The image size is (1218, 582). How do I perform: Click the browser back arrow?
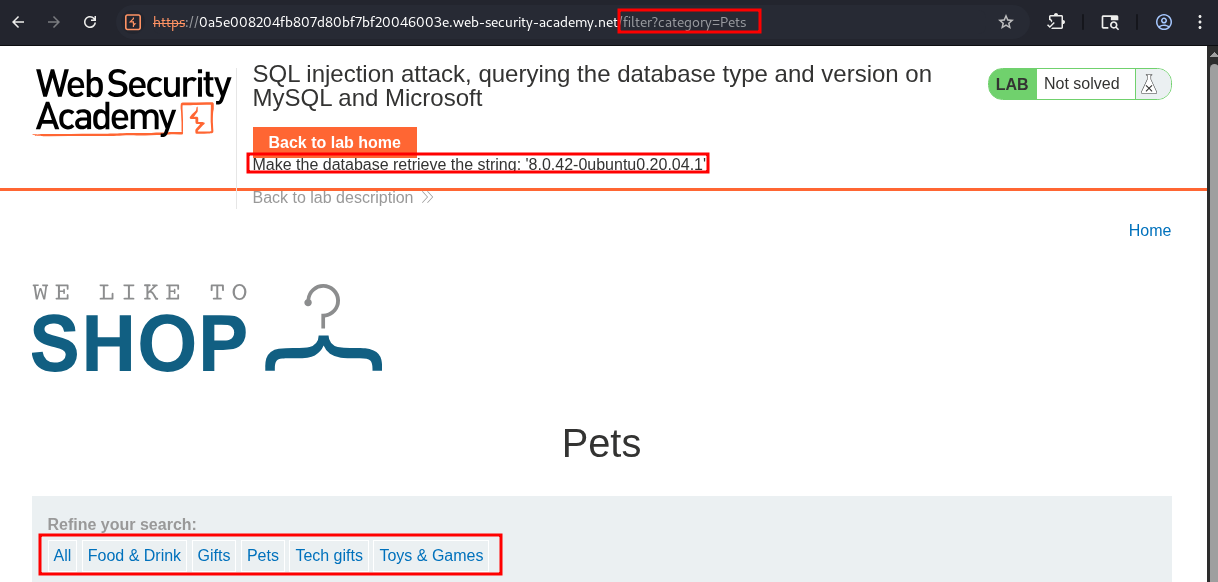tap(18, 22)
